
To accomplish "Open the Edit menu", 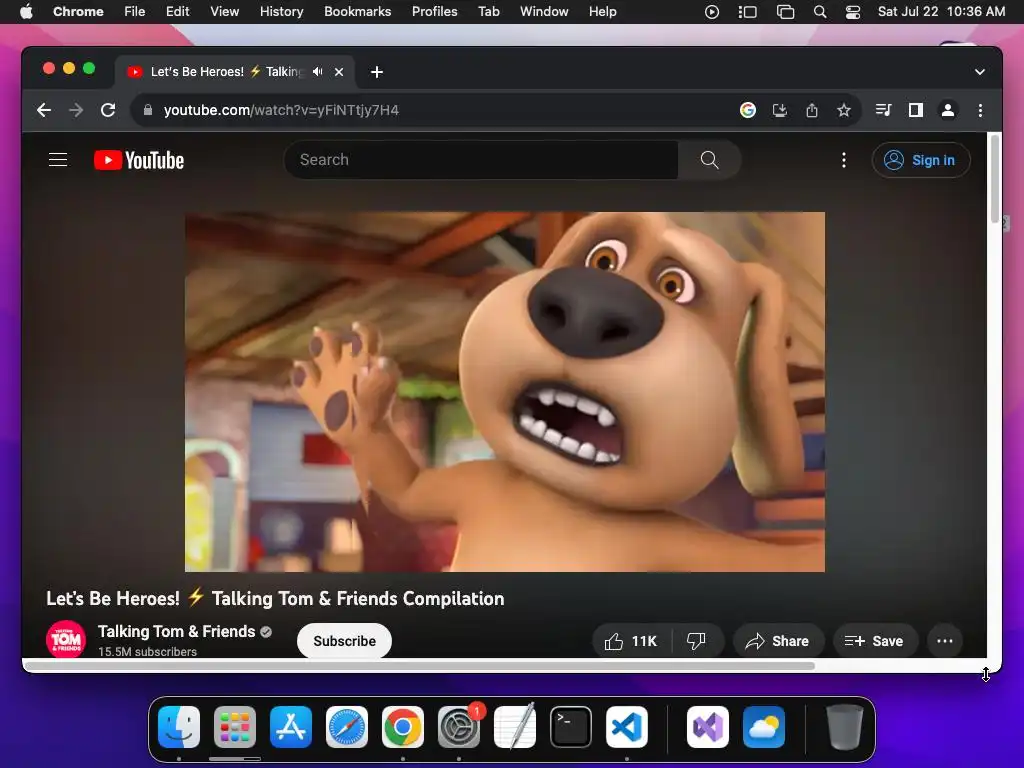I will tap(177, 12).
